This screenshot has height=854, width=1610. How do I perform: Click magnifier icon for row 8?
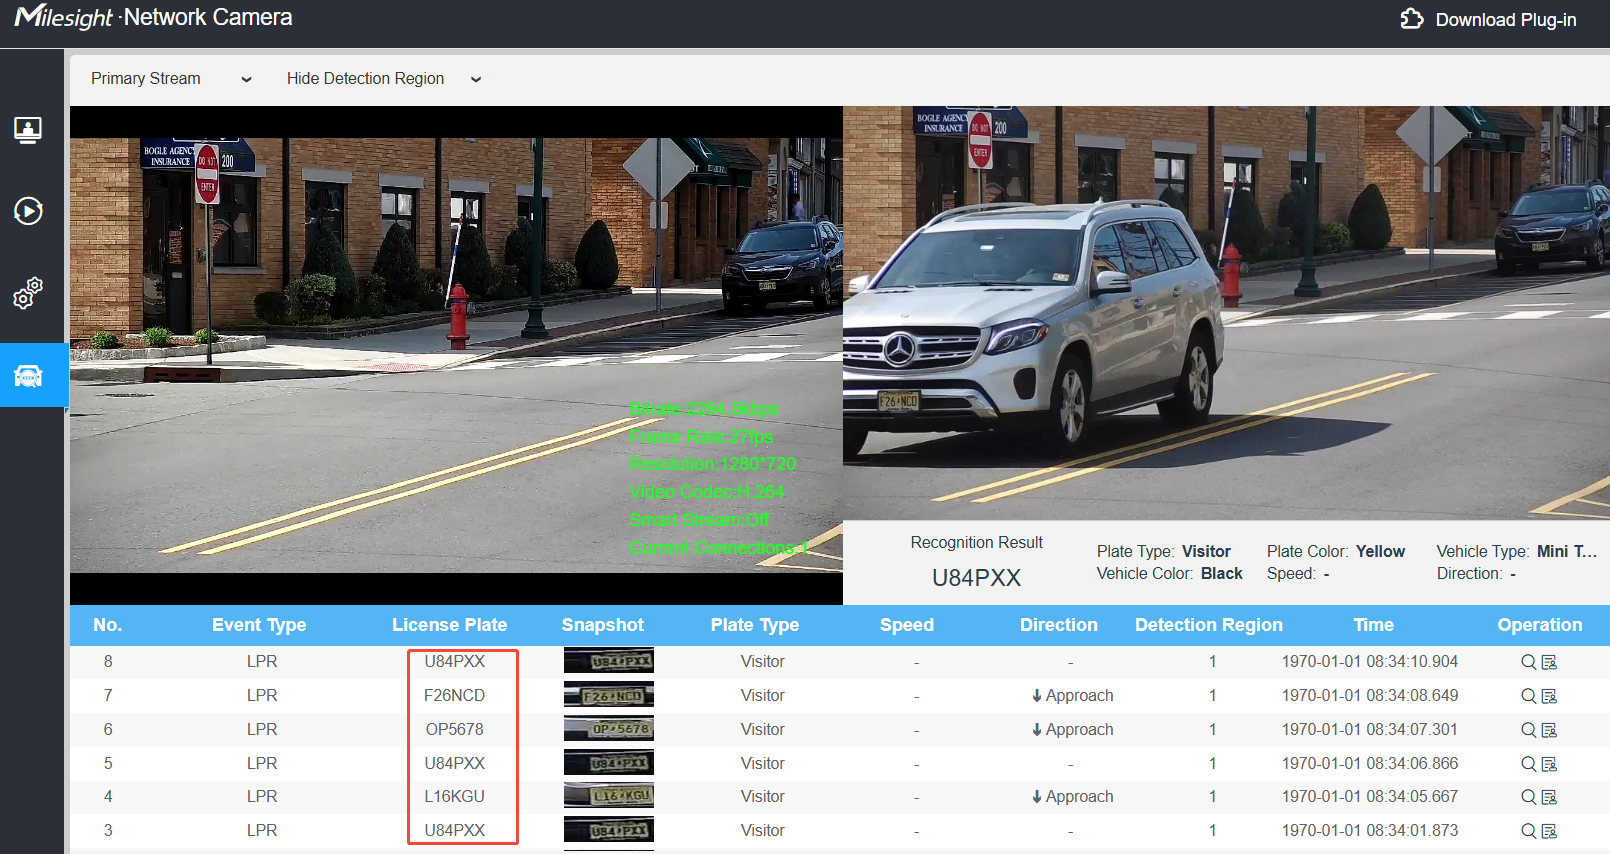pyautogui.click(x=1528, y=662)
